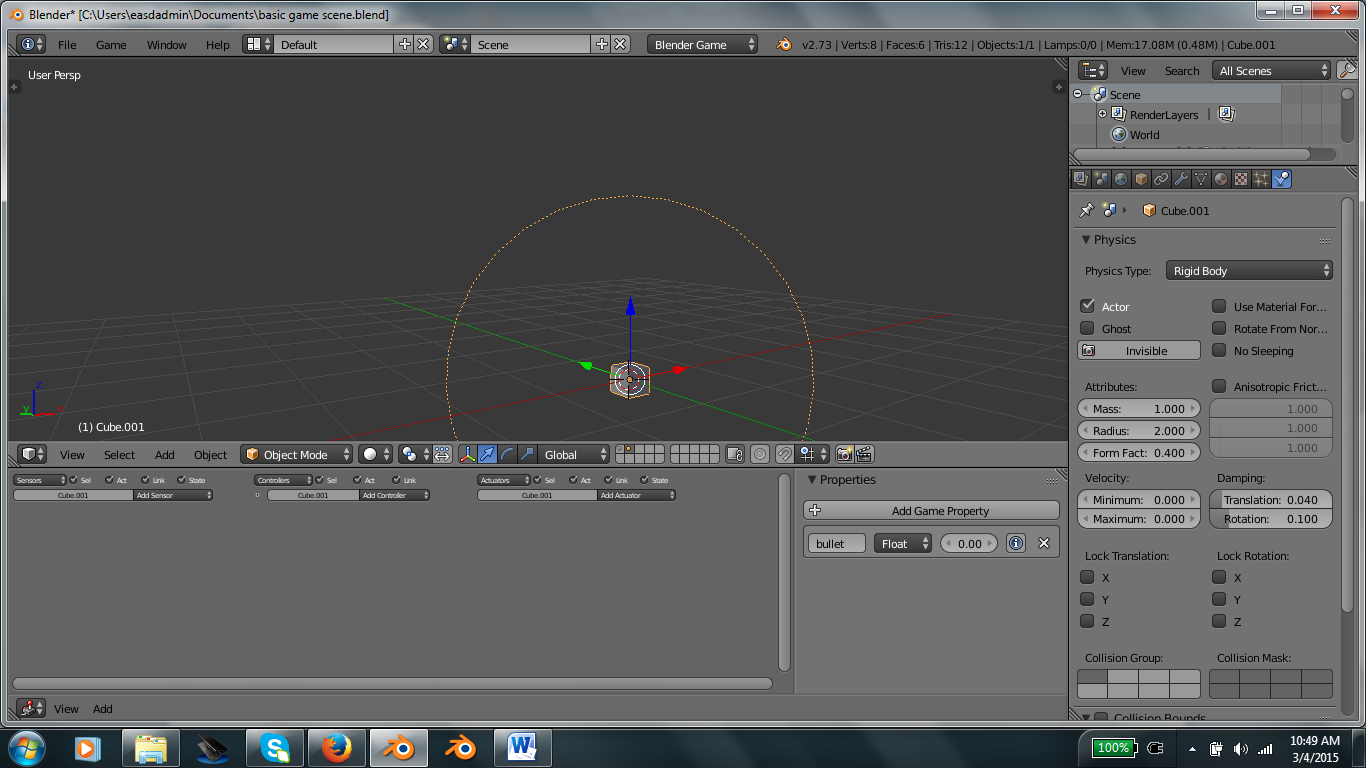Screen dimensions: 1366x768
Task: Open the Object Constraints chain-link tab
Action: pyautogui.click(x=1161, y=179)
